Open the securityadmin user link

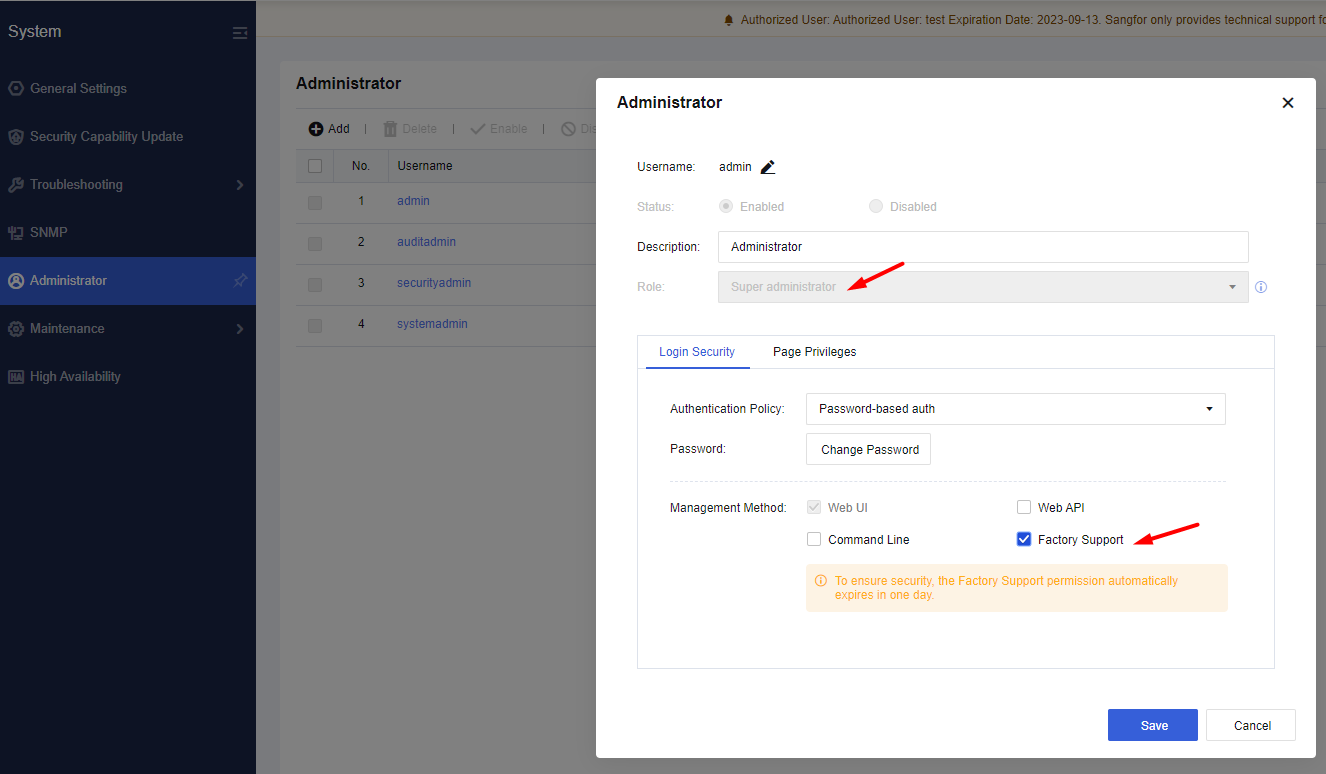(x=433, y=283)
